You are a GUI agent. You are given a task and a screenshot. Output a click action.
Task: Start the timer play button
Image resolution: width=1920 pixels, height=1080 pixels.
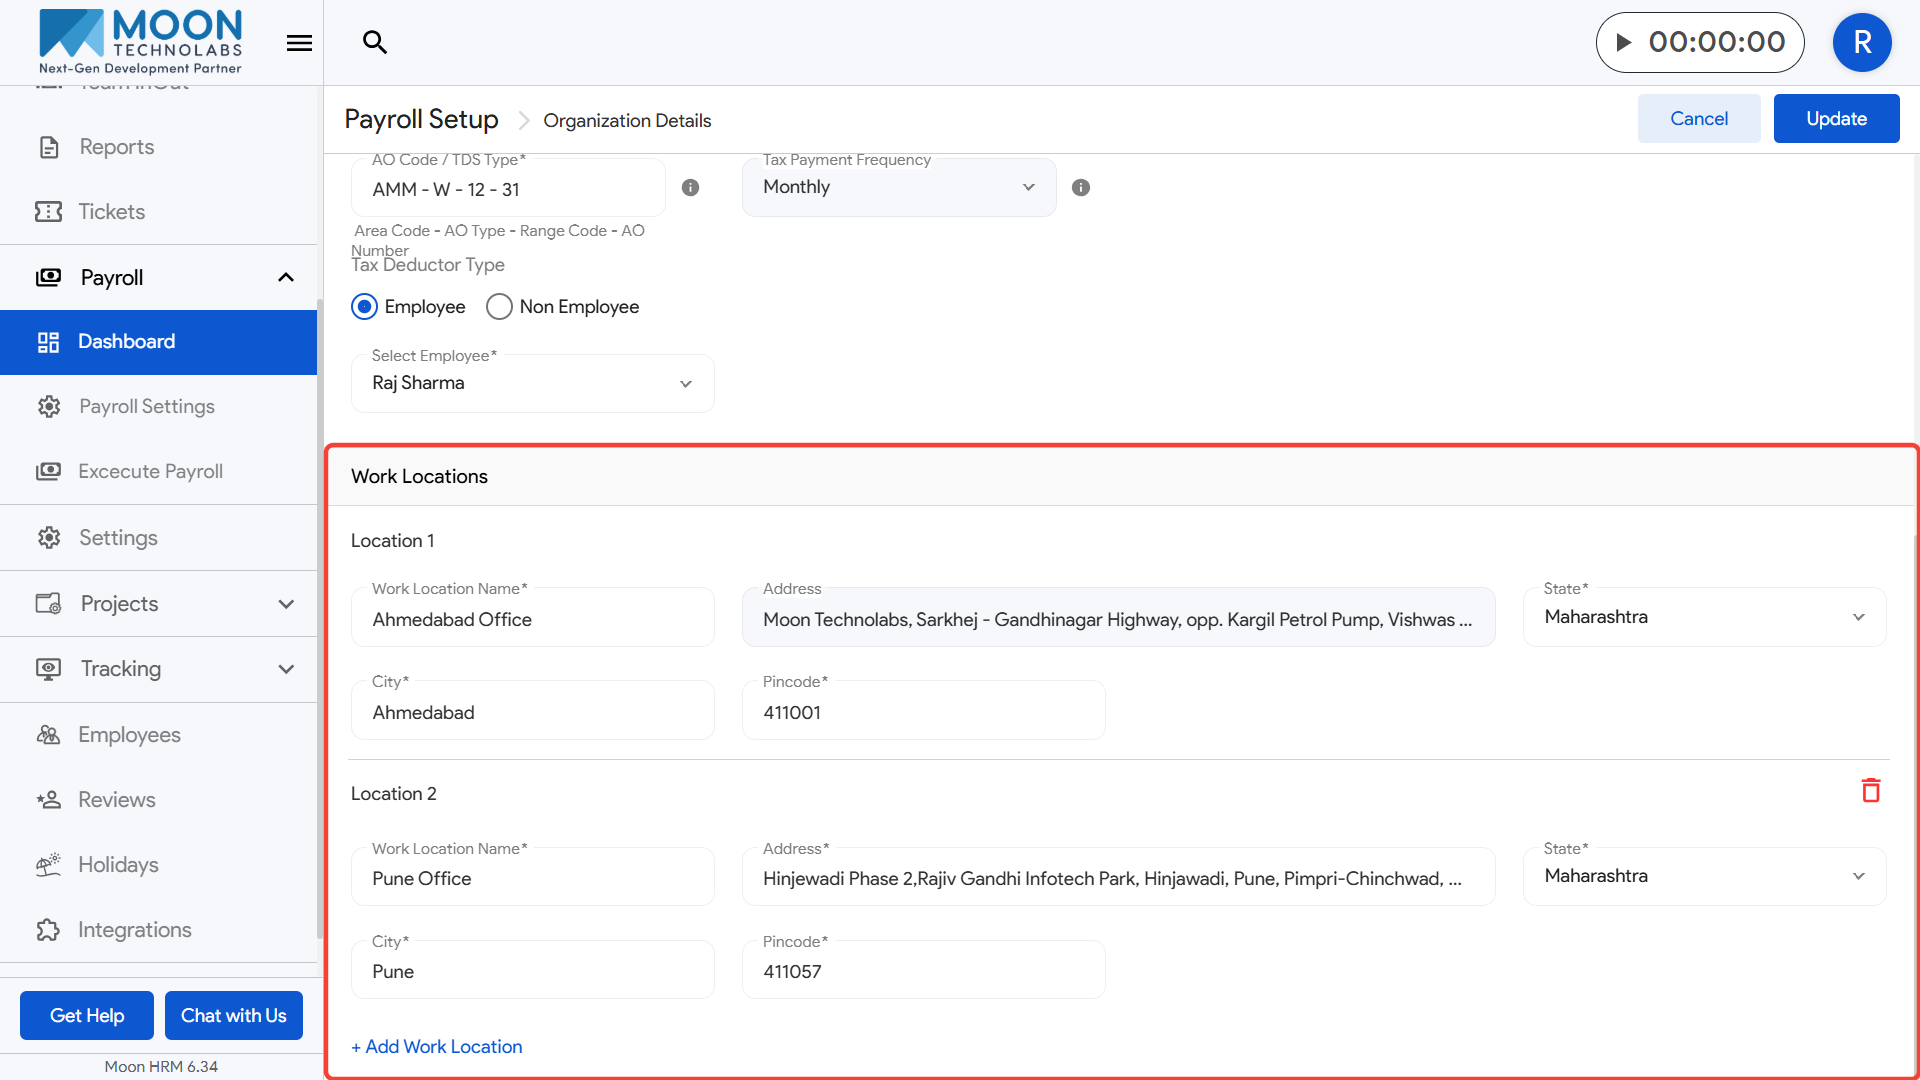pos(1624,42)
